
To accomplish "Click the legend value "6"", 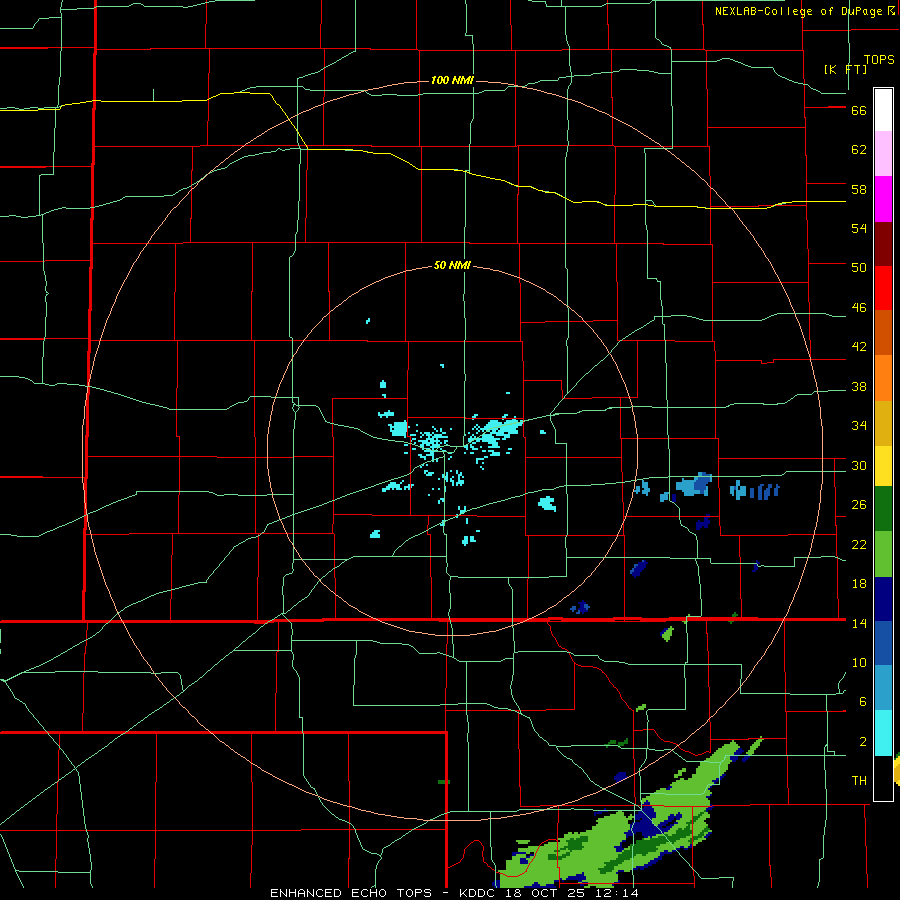I will point(863,702).
